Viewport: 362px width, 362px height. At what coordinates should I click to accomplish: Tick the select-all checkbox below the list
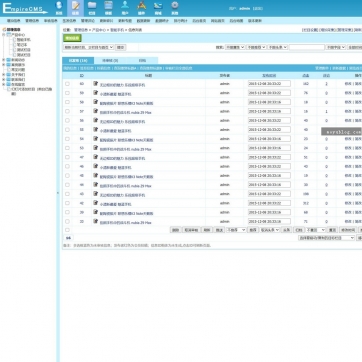(x=67, y=230)
